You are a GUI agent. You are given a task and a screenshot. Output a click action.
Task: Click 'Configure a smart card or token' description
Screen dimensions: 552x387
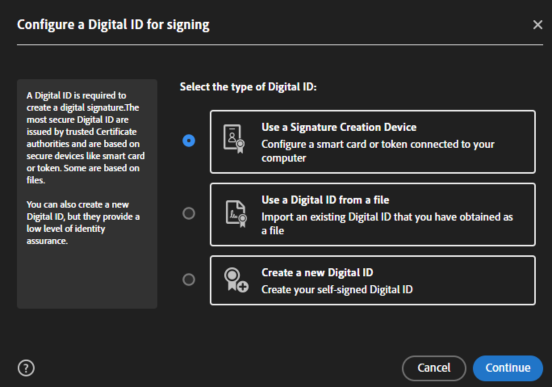point(378,151)
